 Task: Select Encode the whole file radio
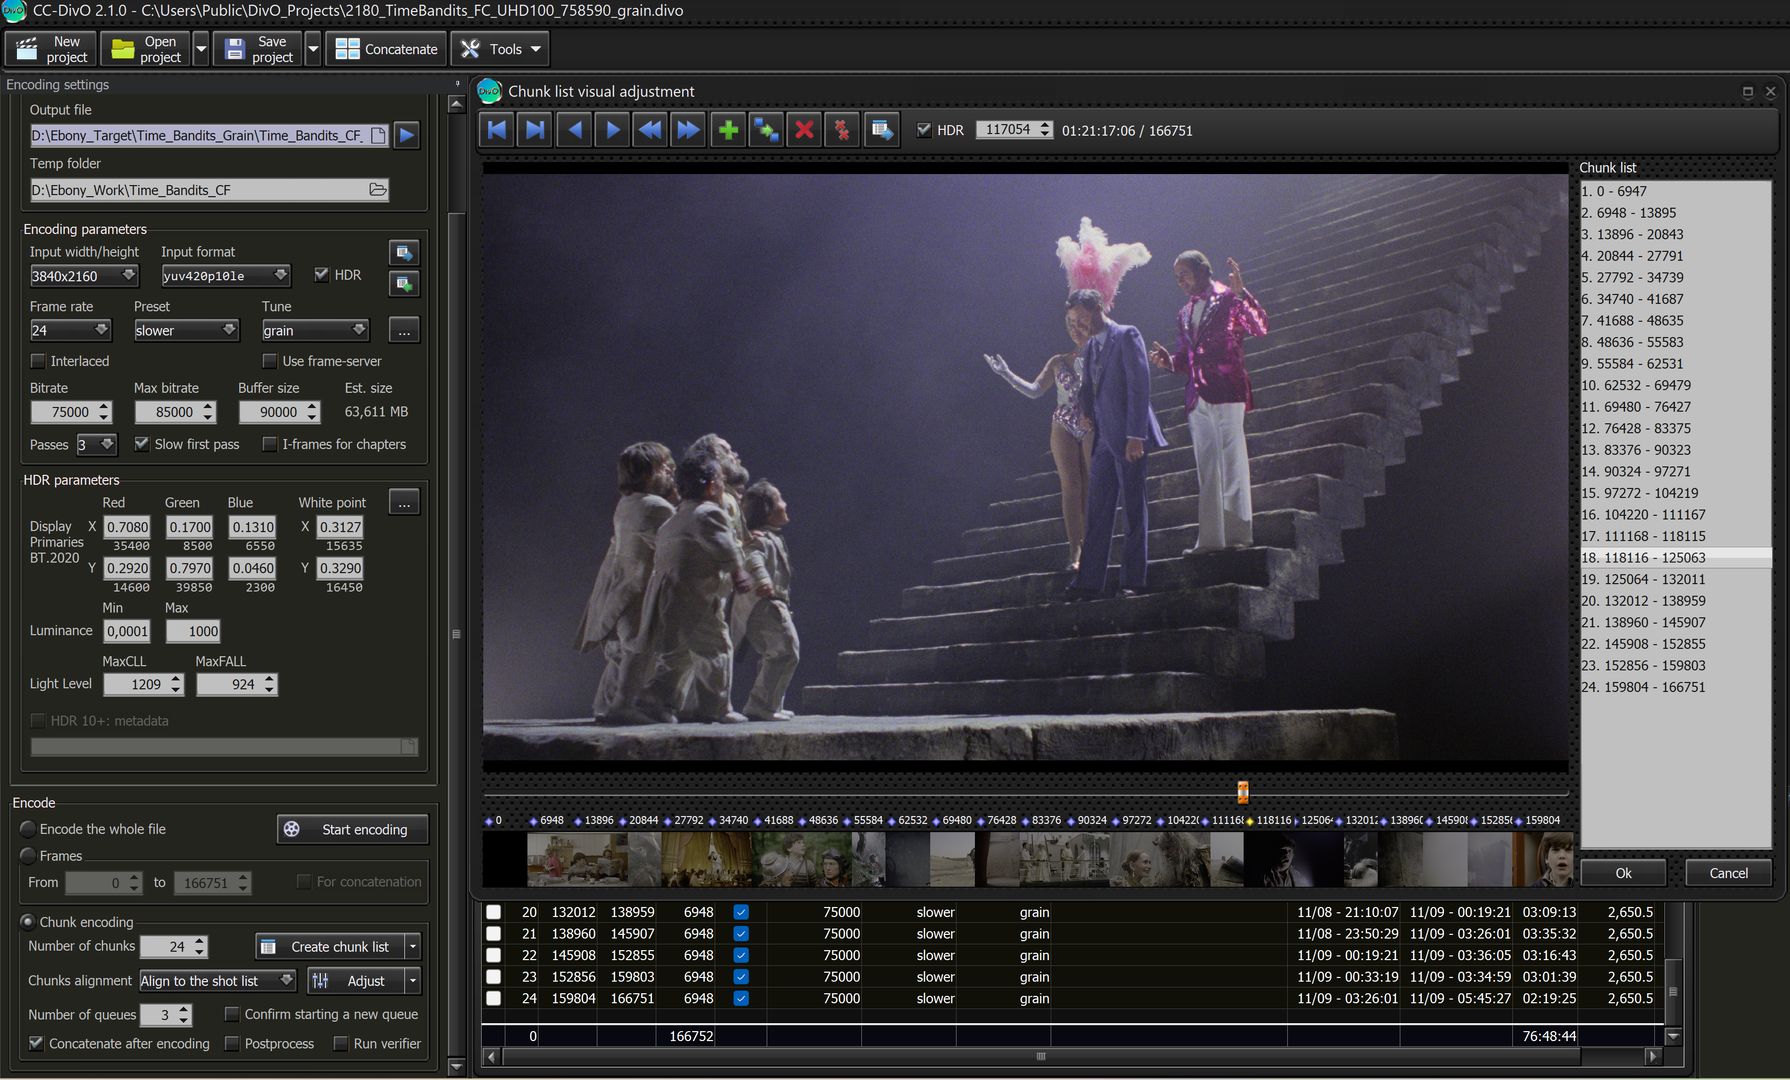[x=28, y=829]
